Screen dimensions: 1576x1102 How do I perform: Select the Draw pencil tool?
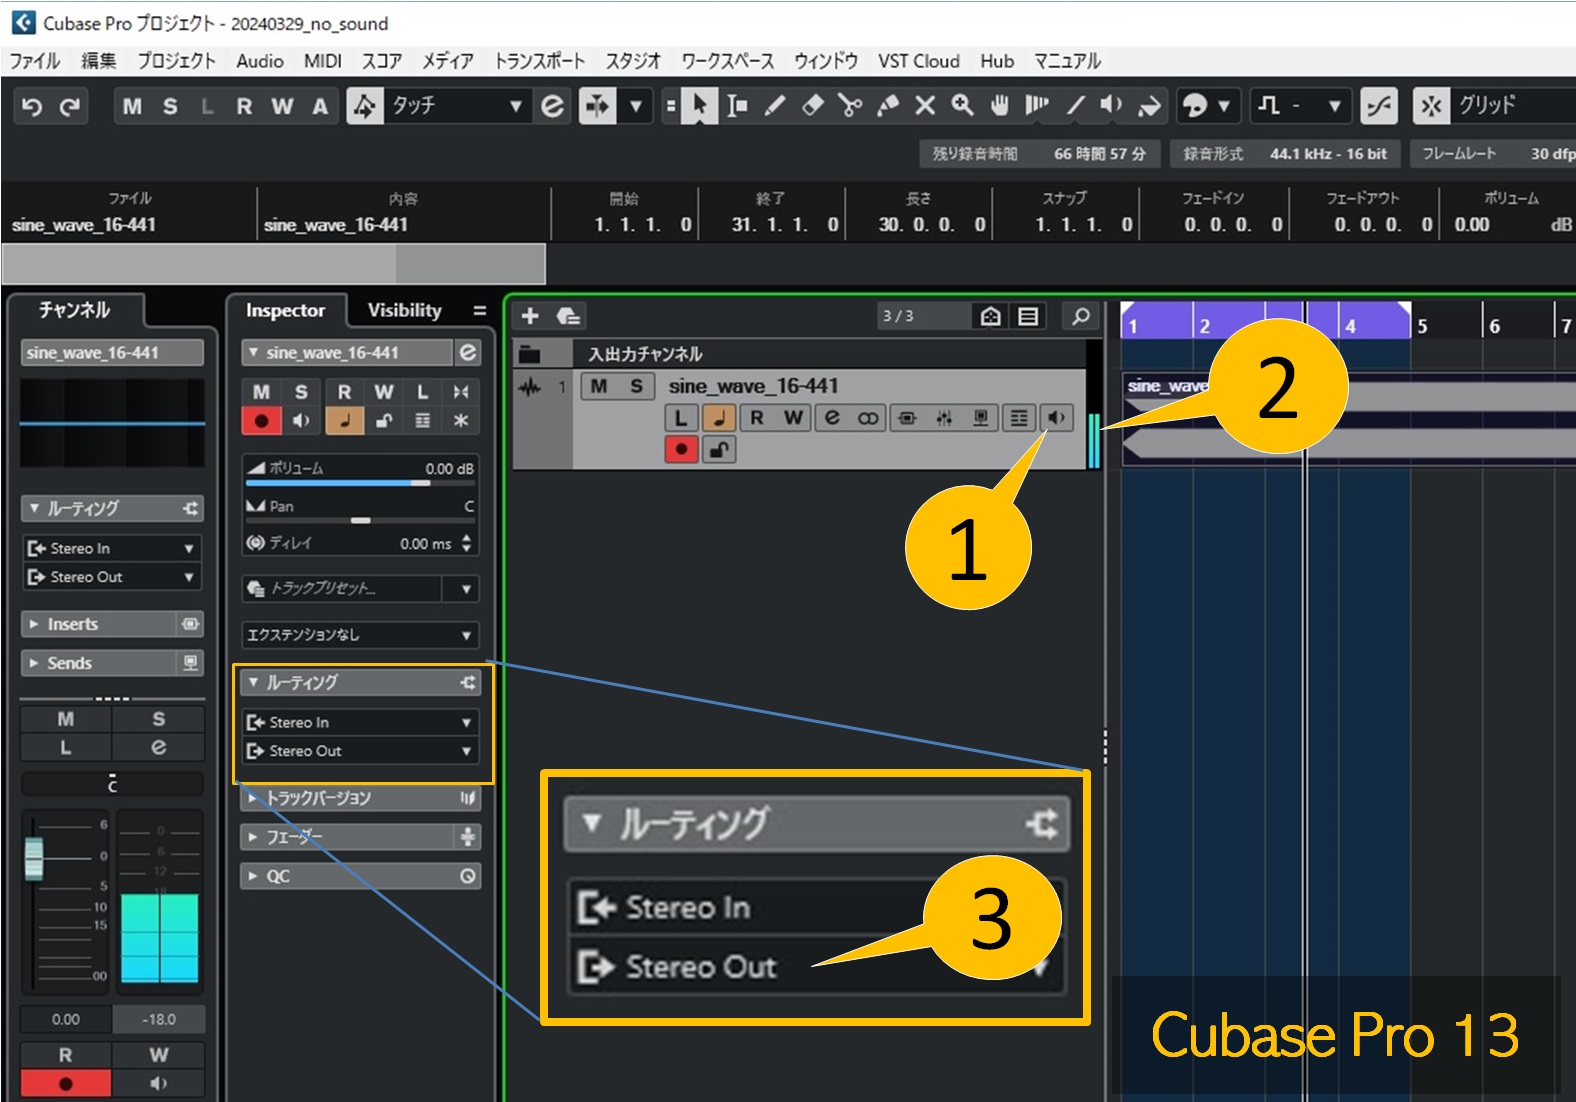(775, 105)
